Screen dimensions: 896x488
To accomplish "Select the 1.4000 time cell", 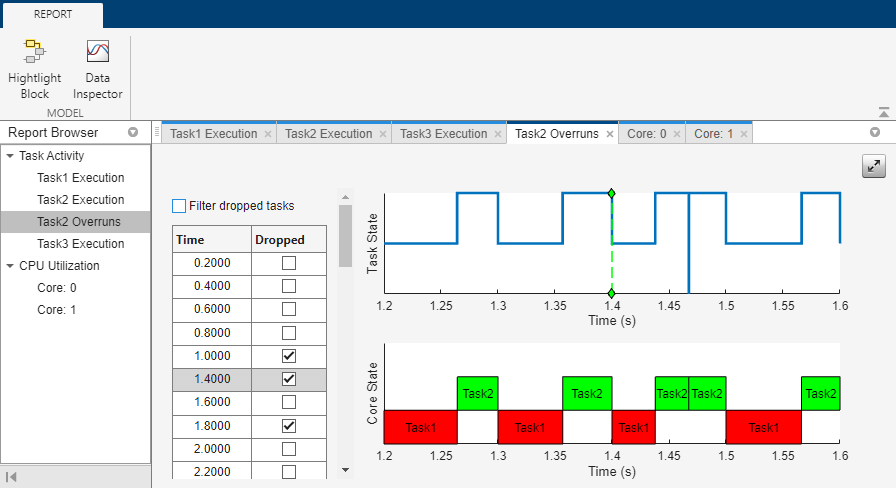I will click(x=212, y=379).
